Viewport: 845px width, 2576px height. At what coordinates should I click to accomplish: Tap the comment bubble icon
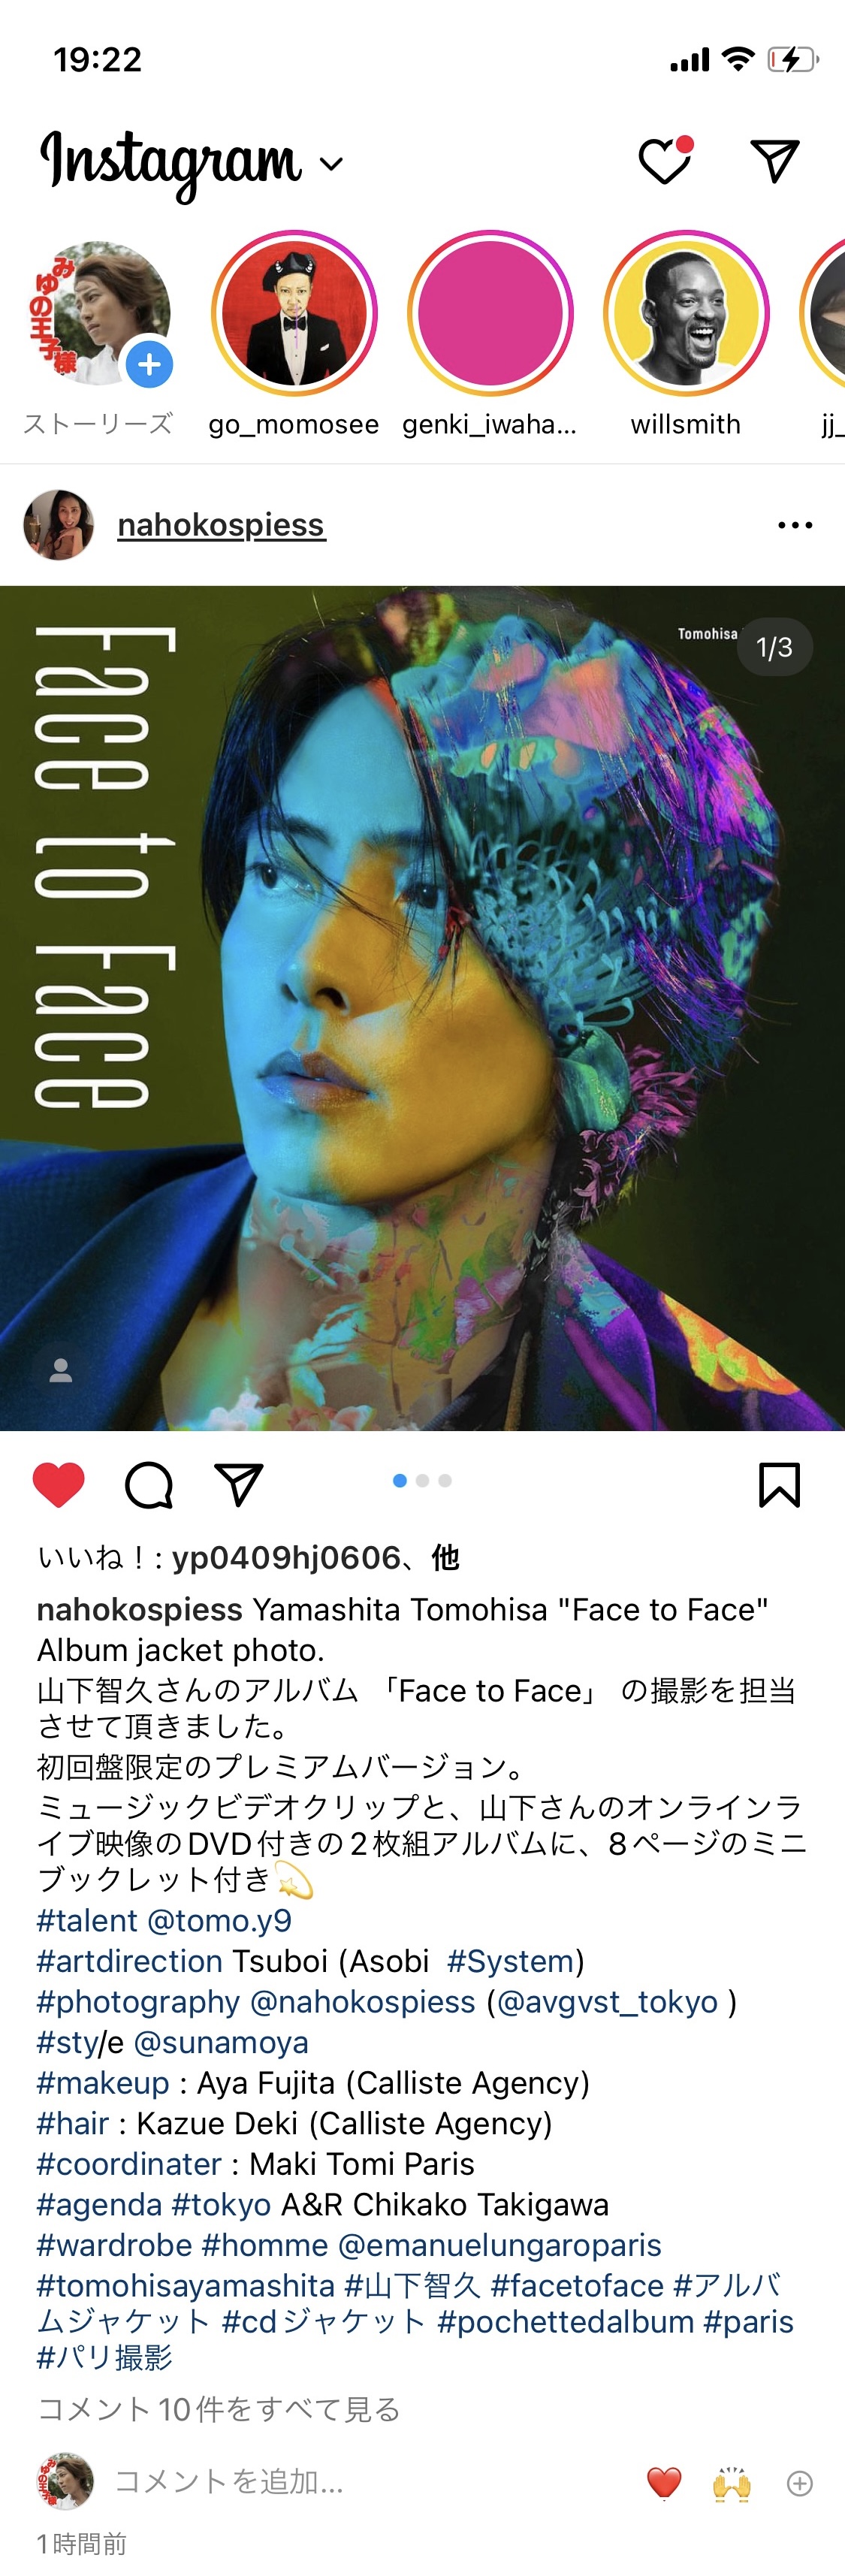tap(149, 1485)
